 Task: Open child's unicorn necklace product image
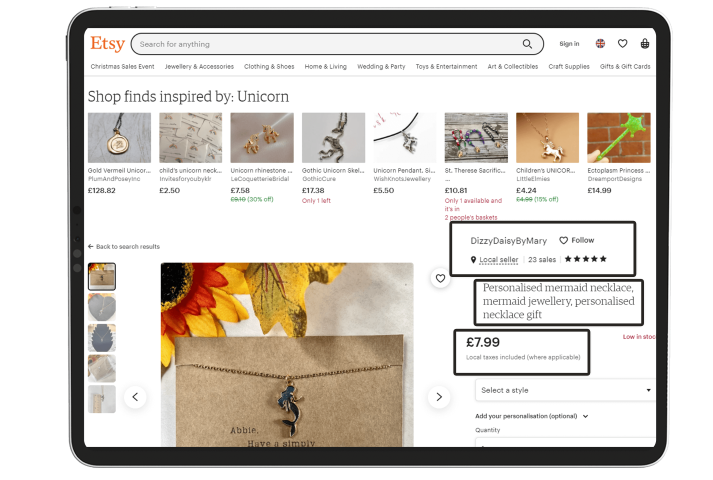point(191,138)
